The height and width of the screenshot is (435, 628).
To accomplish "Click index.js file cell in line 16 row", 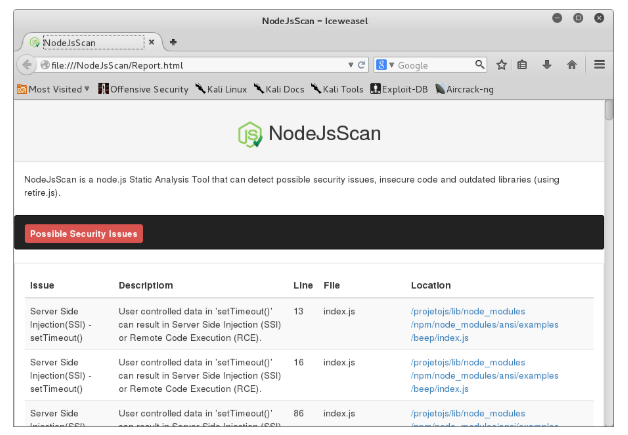I will pyautogui.click(x=339, y=362).
